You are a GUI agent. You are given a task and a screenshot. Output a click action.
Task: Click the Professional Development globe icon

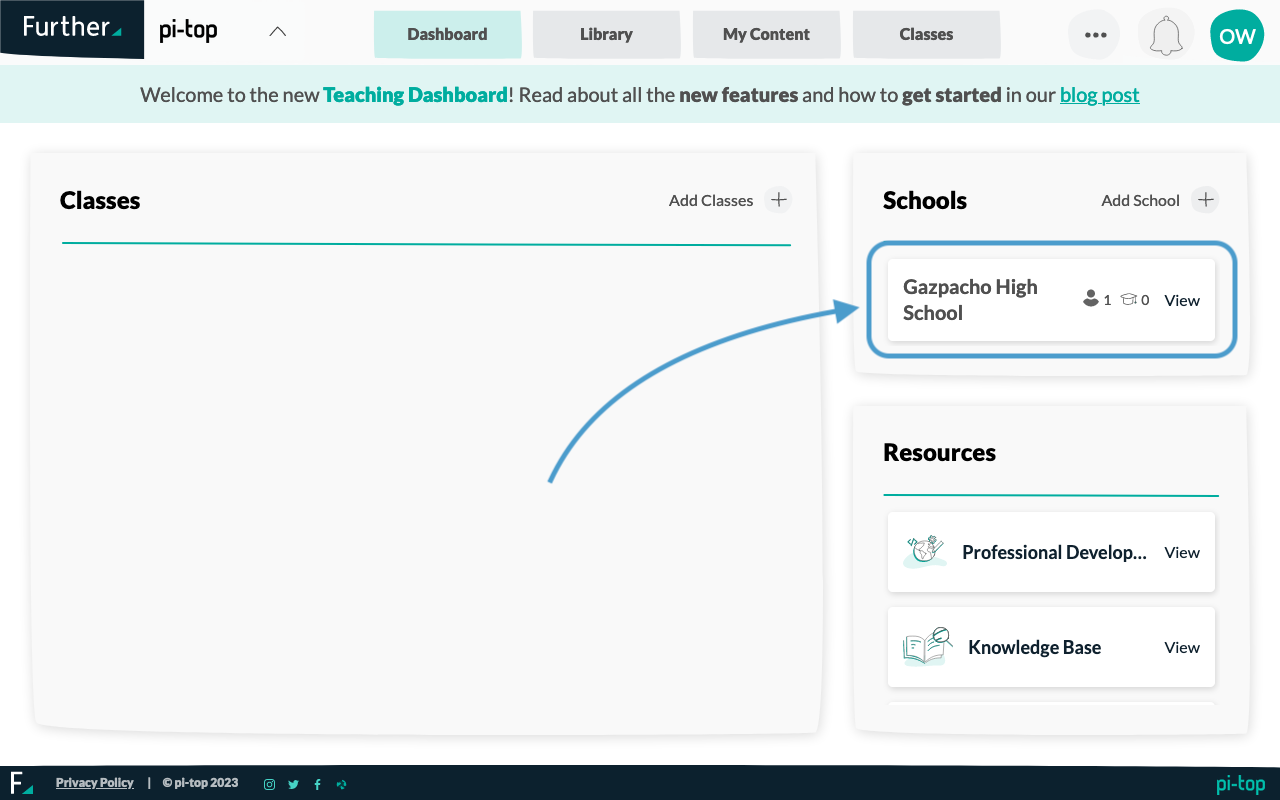coord(925,552)
